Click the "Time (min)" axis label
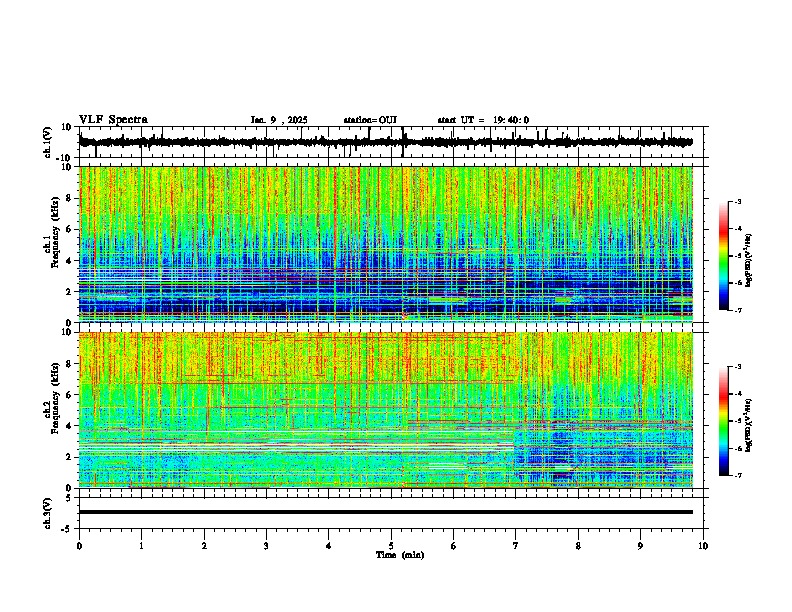The image size is (792, 612). pos(400,555)
